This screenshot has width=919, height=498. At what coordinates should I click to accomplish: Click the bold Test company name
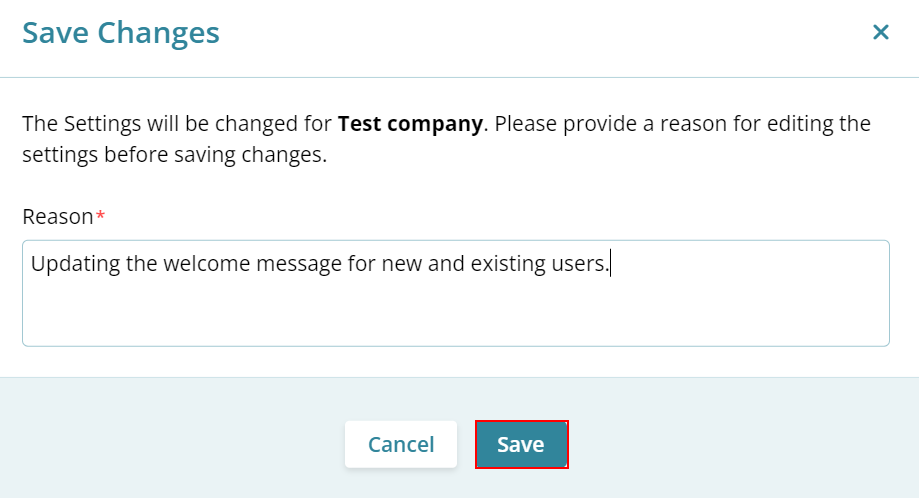(410, 124)
